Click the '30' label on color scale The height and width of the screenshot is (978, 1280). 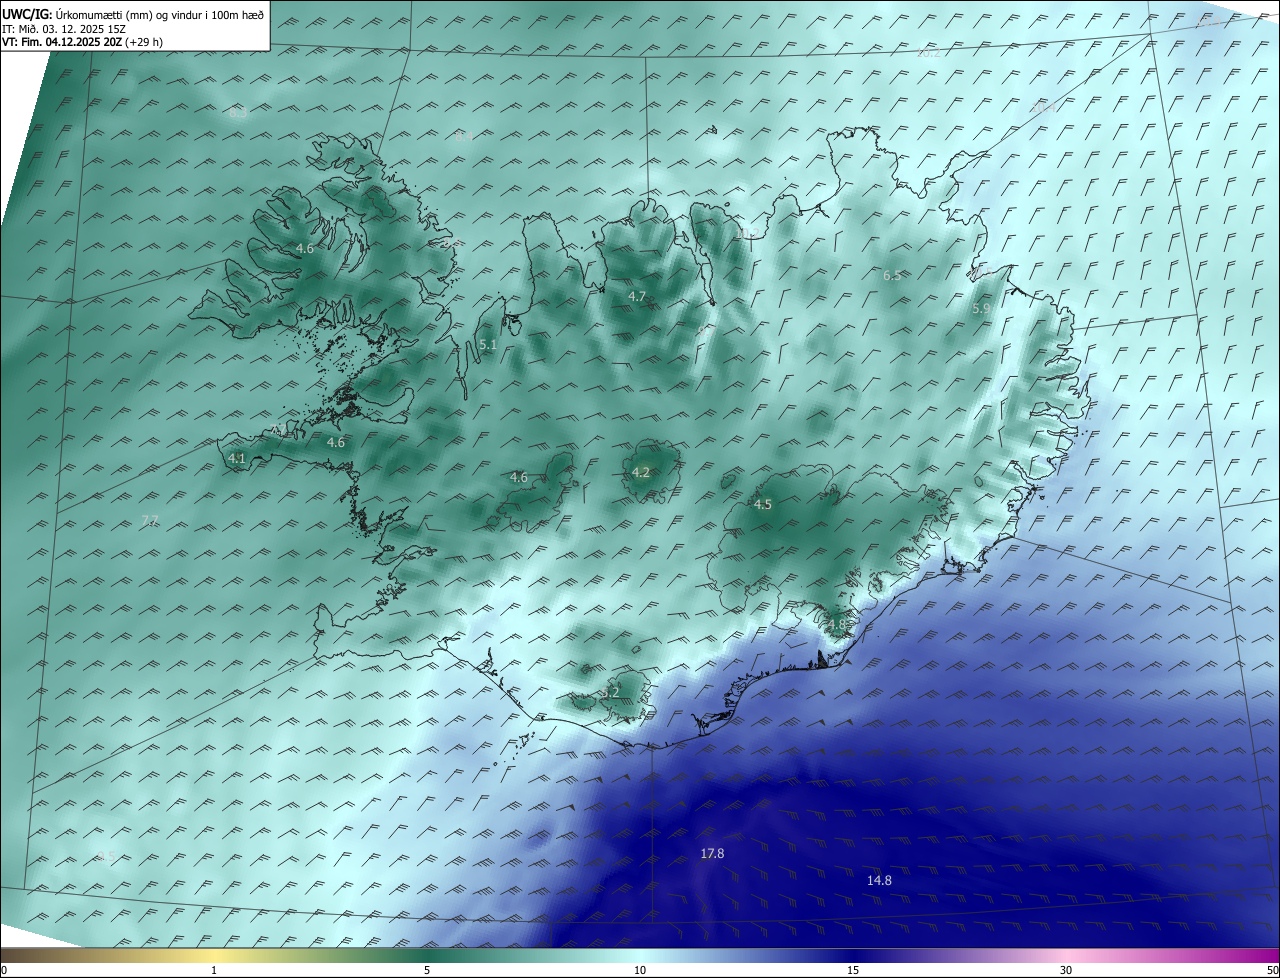[x=1066, y=970]
